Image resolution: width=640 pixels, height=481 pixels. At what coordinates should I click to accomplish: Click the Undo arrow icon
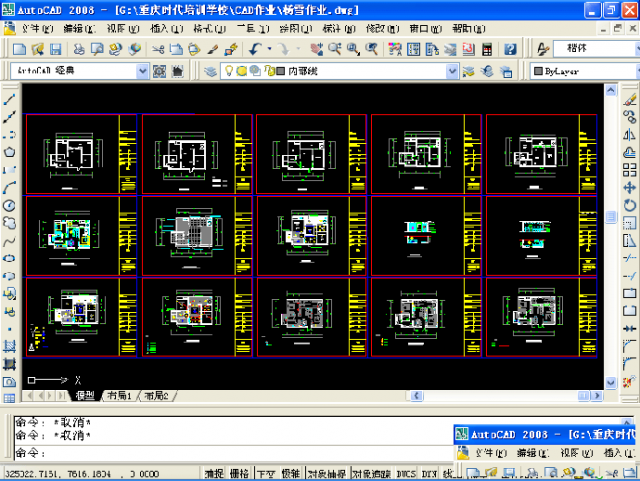(x=256, y=48)
